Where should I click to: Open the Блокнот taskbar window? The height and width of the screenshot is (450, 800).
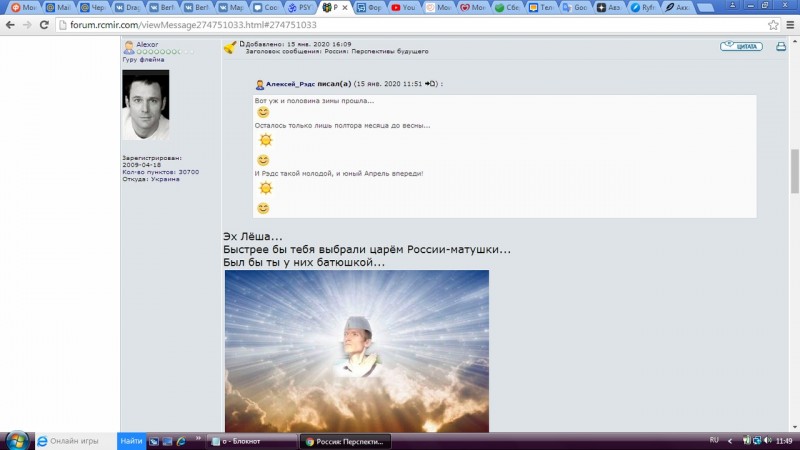click(x=252, y=440)
